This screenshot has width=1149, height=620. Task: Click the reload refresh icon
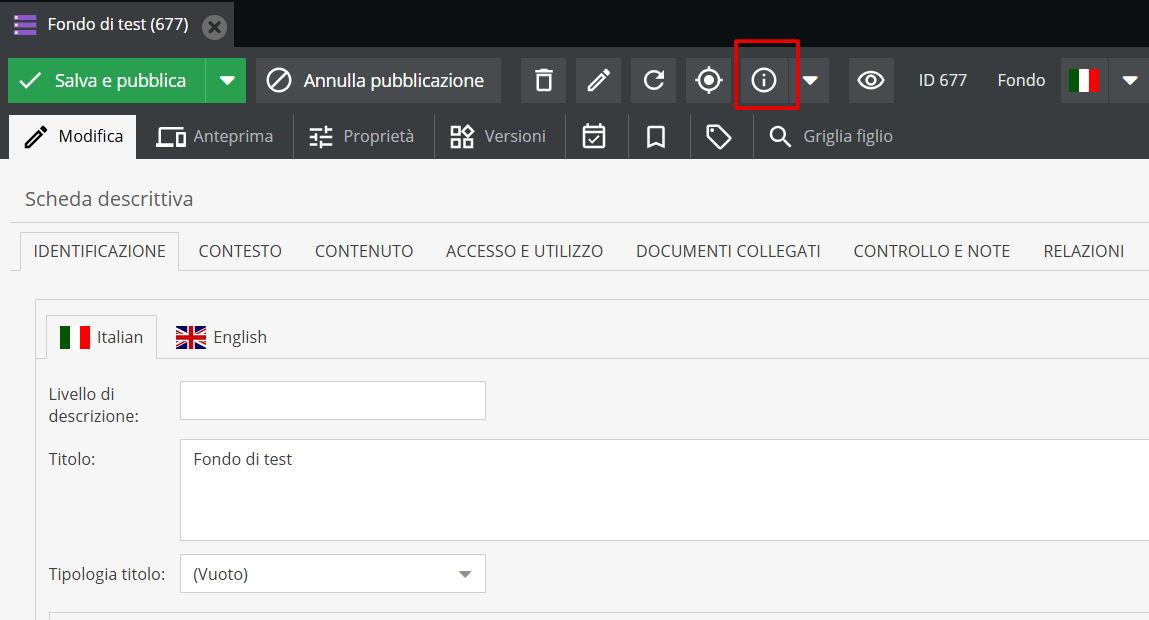[x=653, y=81]
